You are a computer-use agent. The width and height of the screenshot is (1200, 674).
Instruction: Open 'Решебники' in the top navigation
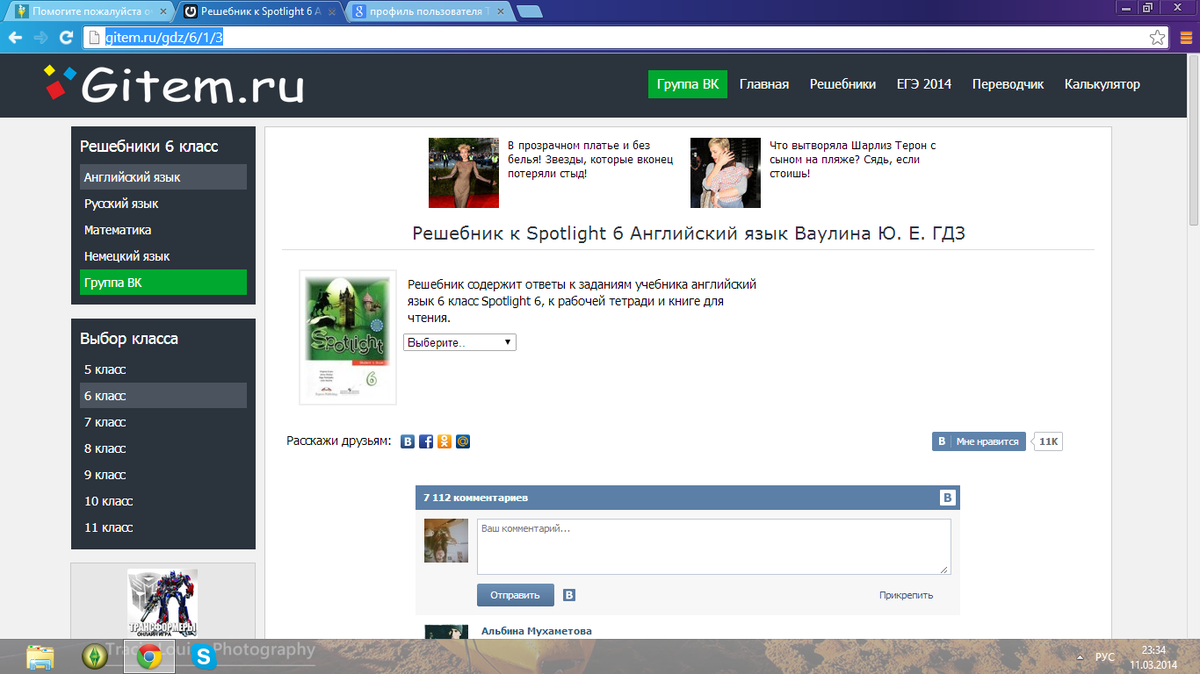(843, 84)
